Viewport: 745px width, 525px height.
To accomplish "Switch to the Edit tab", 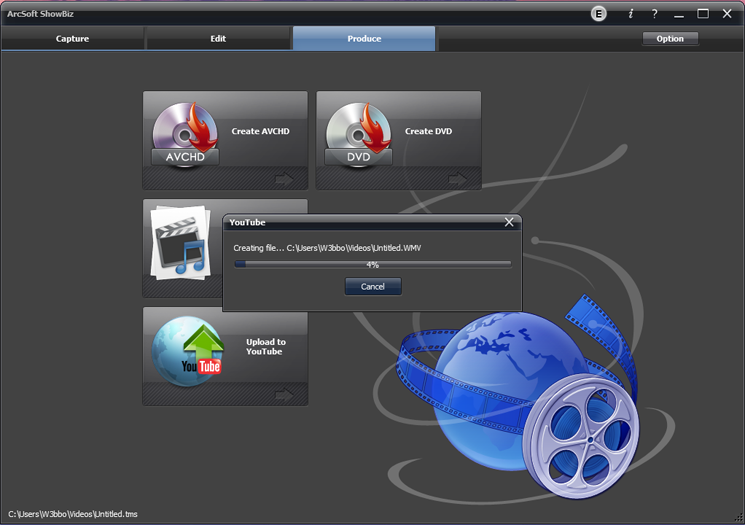I will click(218, 38).
